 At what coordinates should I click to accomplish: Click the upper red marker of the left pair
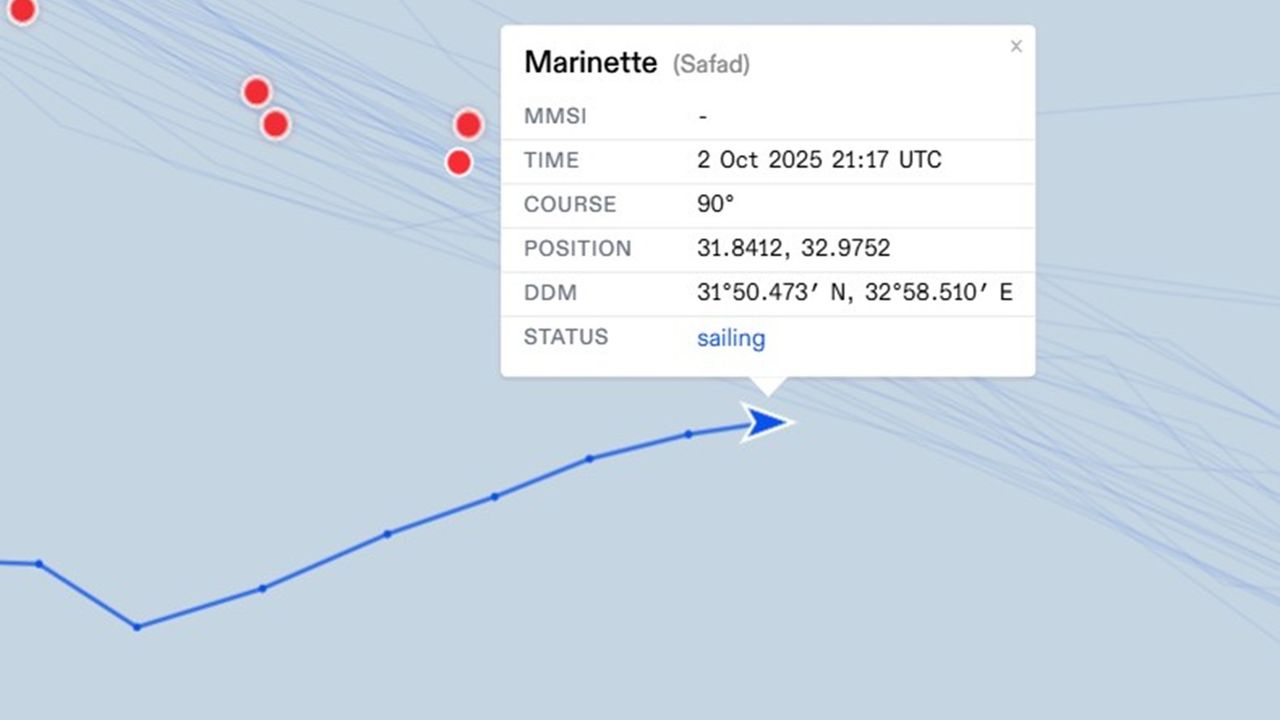(x=257, y=92)
